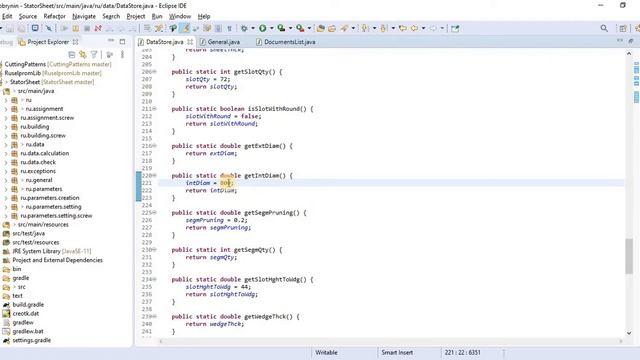
Task: Open the Refactor menu
Action: tap(54, 16)
